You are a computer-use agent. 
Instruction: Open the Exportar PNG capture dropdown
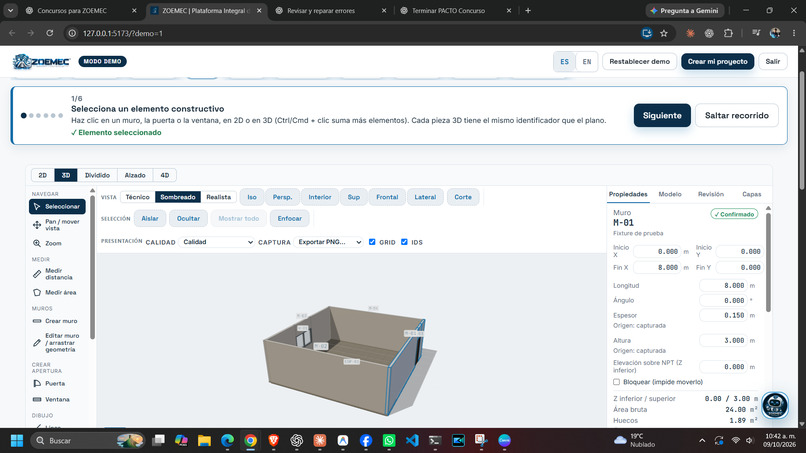tap(328, 242)
